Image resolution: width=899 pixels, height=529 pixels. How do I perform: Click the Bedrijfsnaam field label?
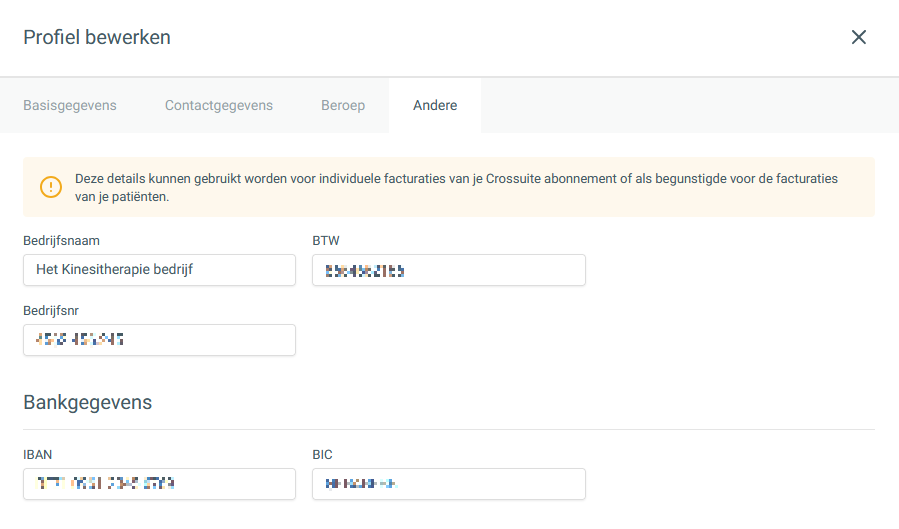coord(61,241)
